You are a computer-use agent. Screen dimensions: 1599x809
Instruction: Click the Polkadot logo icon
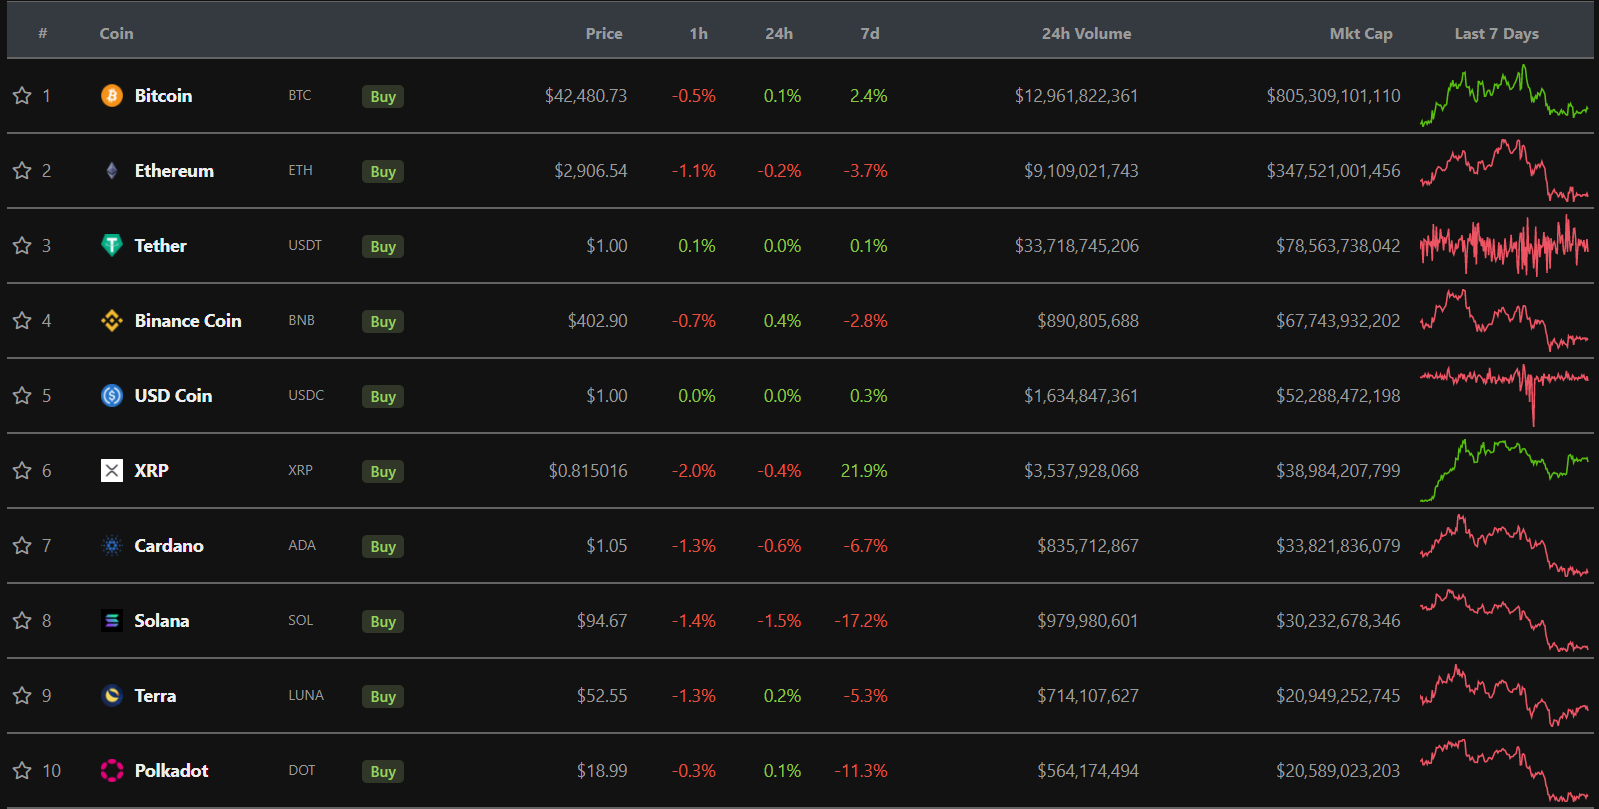pyautogui.click(x=112, y=770)
